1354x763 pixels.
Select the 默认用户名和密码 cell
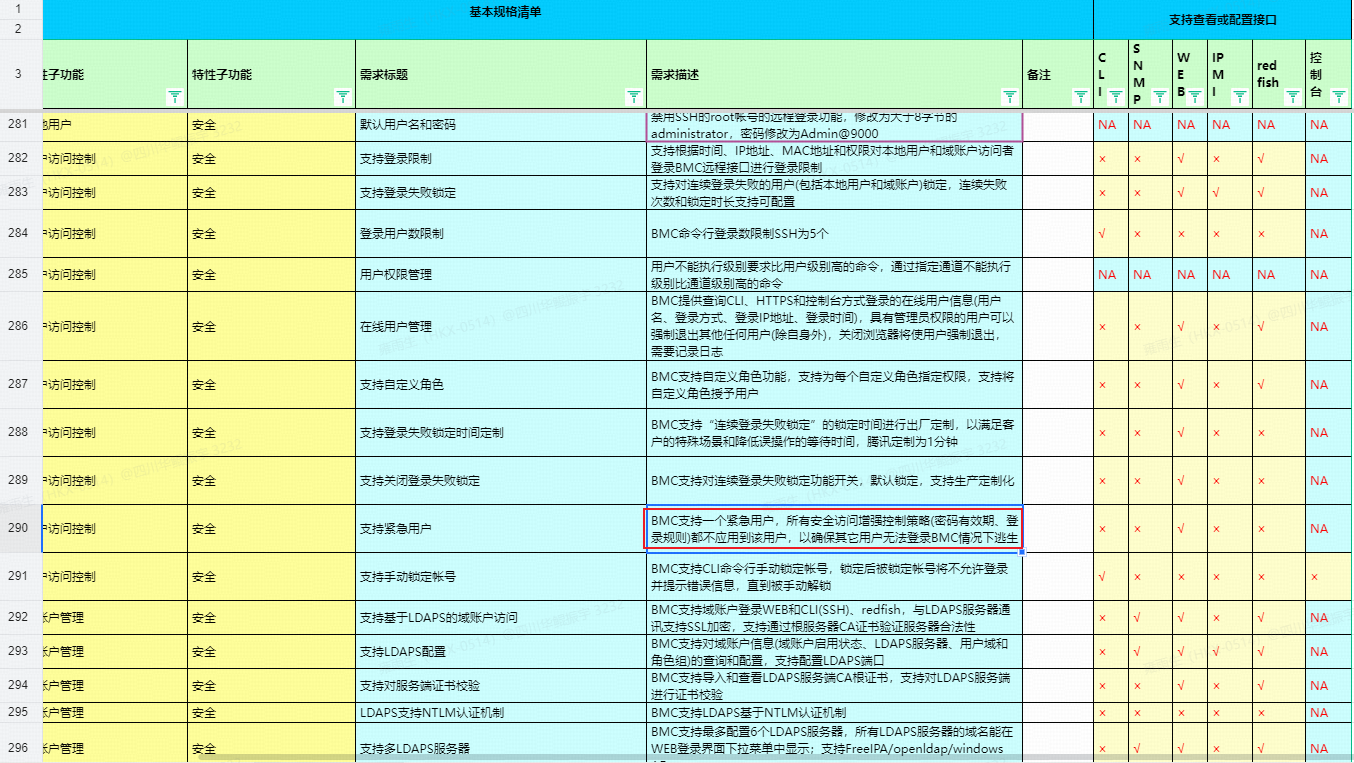[x=500, y=125]
